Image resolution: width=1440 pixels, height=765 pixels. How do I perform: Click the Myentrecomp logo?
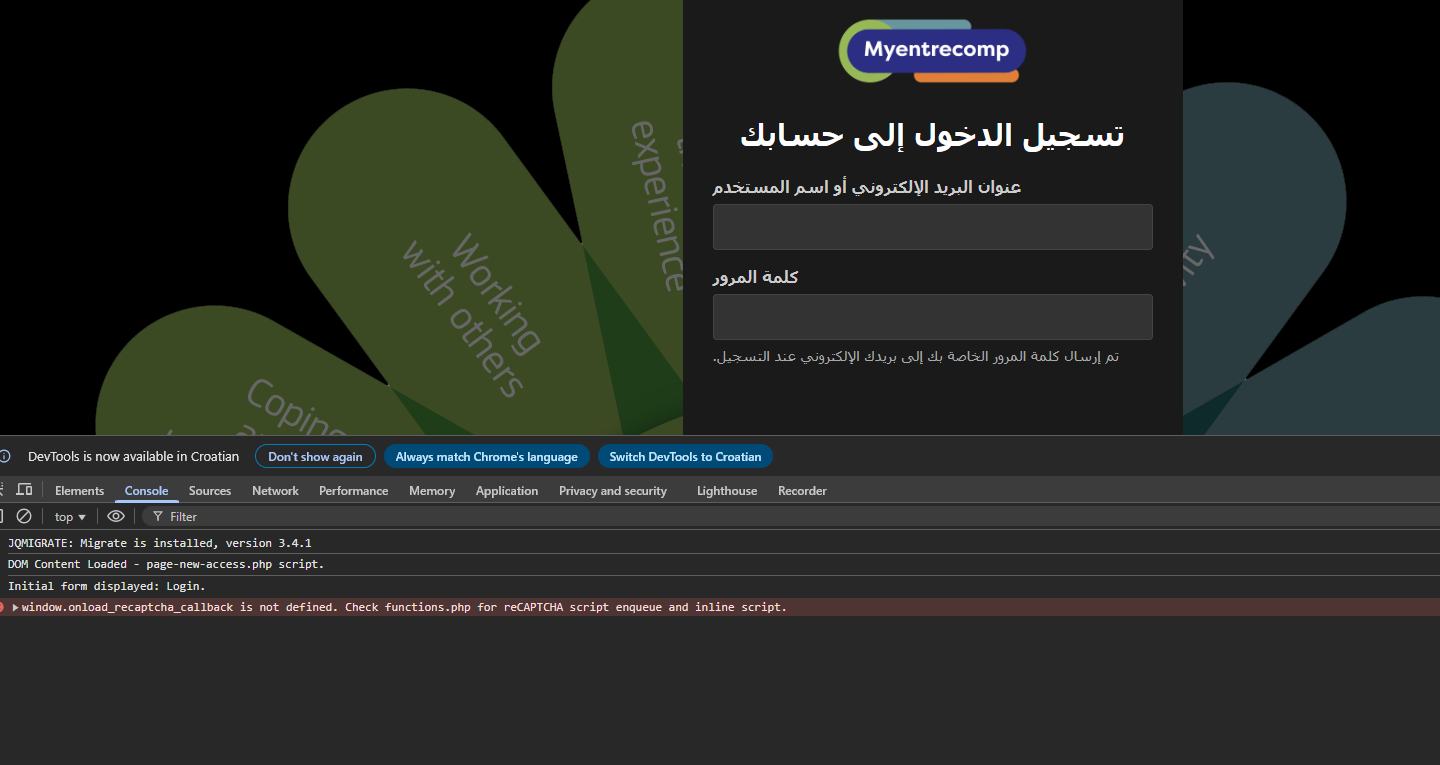coord(932,51)
